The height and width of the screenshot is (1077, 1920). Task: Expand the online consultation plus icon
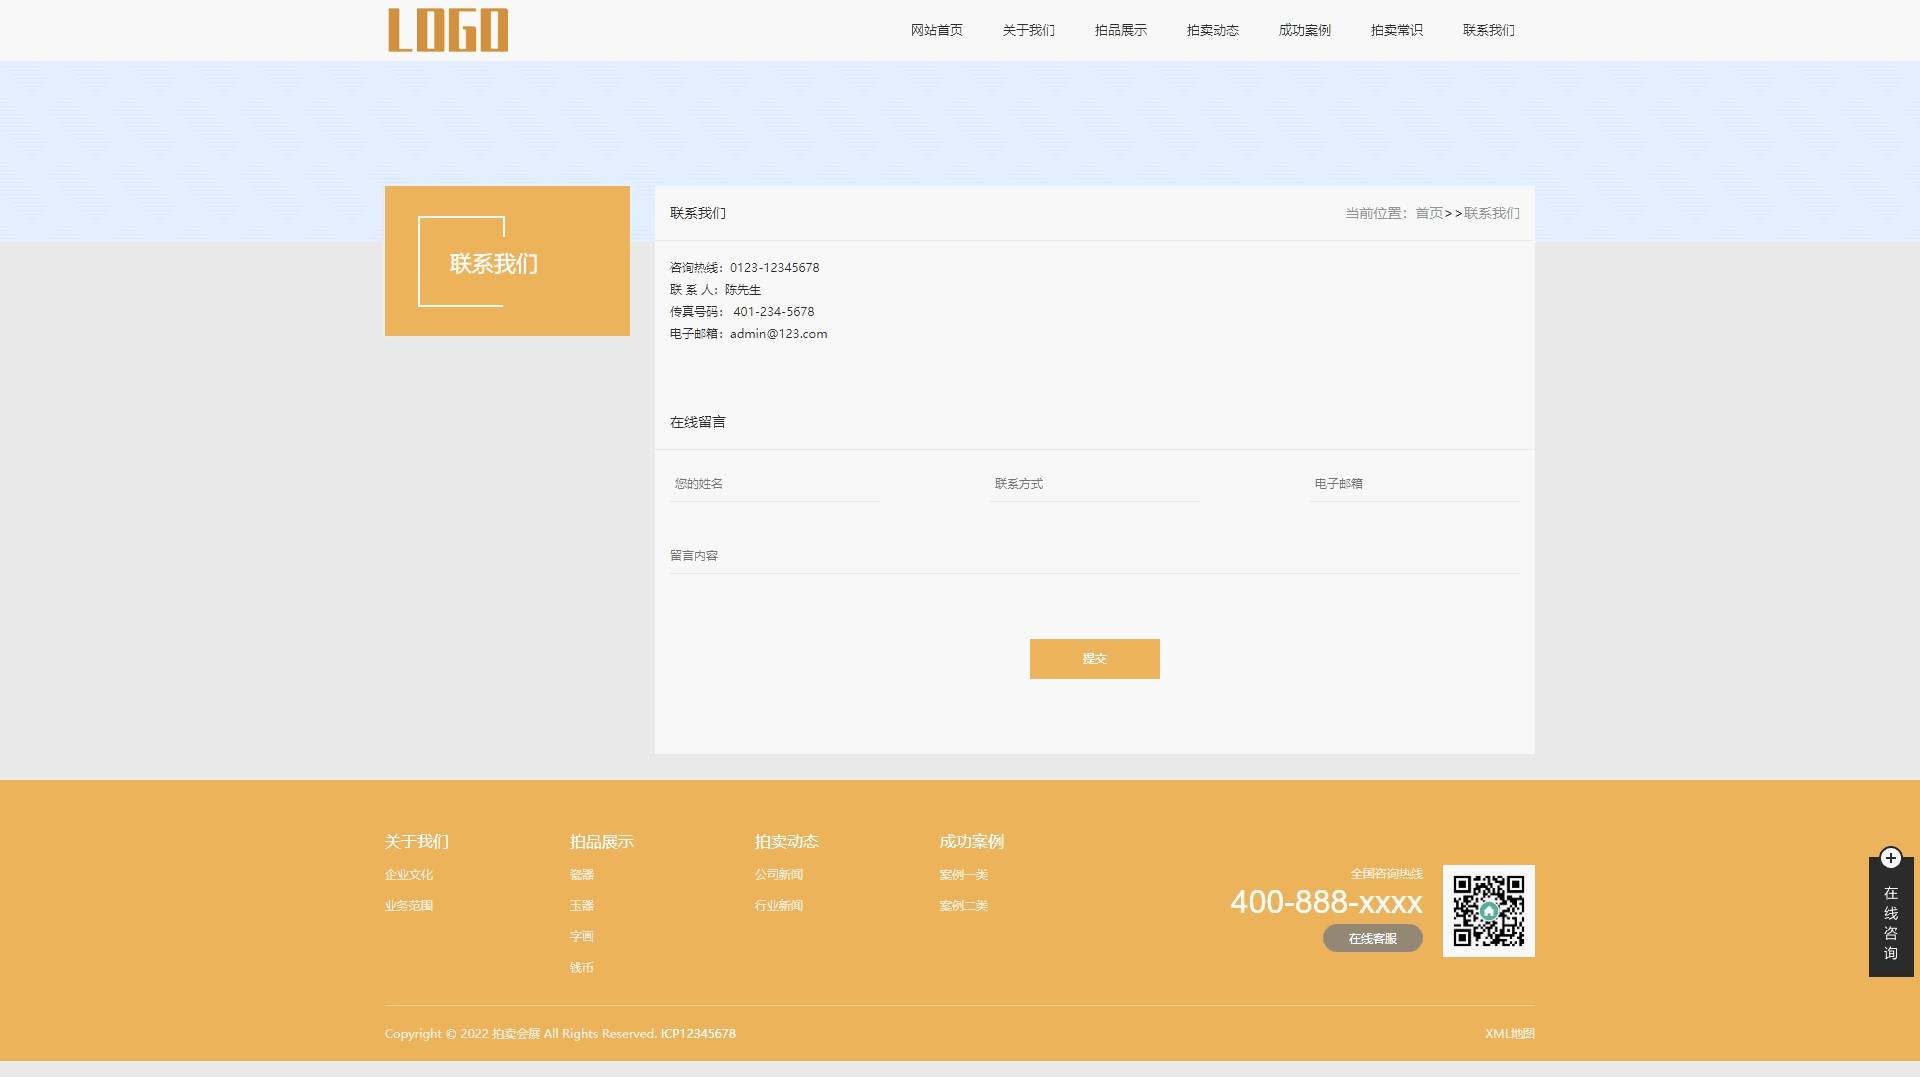click(1890, 858)
